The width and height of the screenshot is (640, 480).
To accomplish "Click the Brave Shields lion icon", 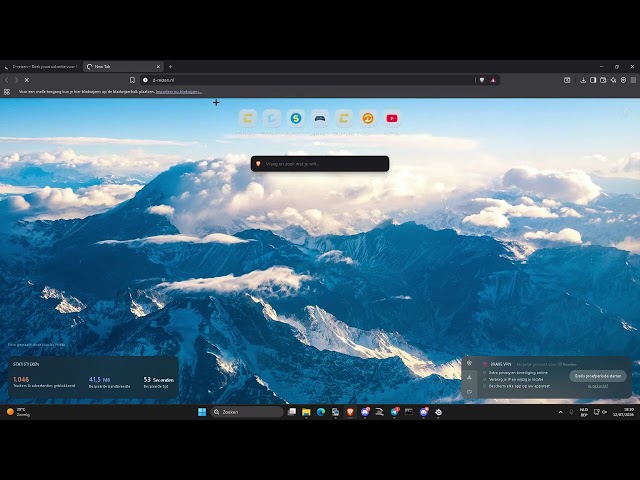I will click(x=482, y=80).
